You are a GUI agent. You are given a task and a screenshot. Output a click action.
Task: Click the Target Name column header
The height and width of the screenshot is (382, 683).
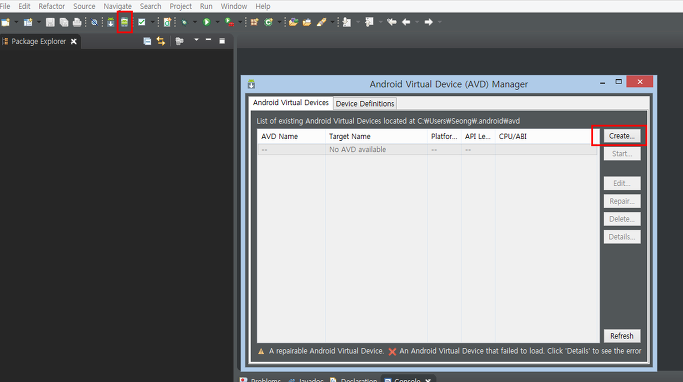point(376,136)
